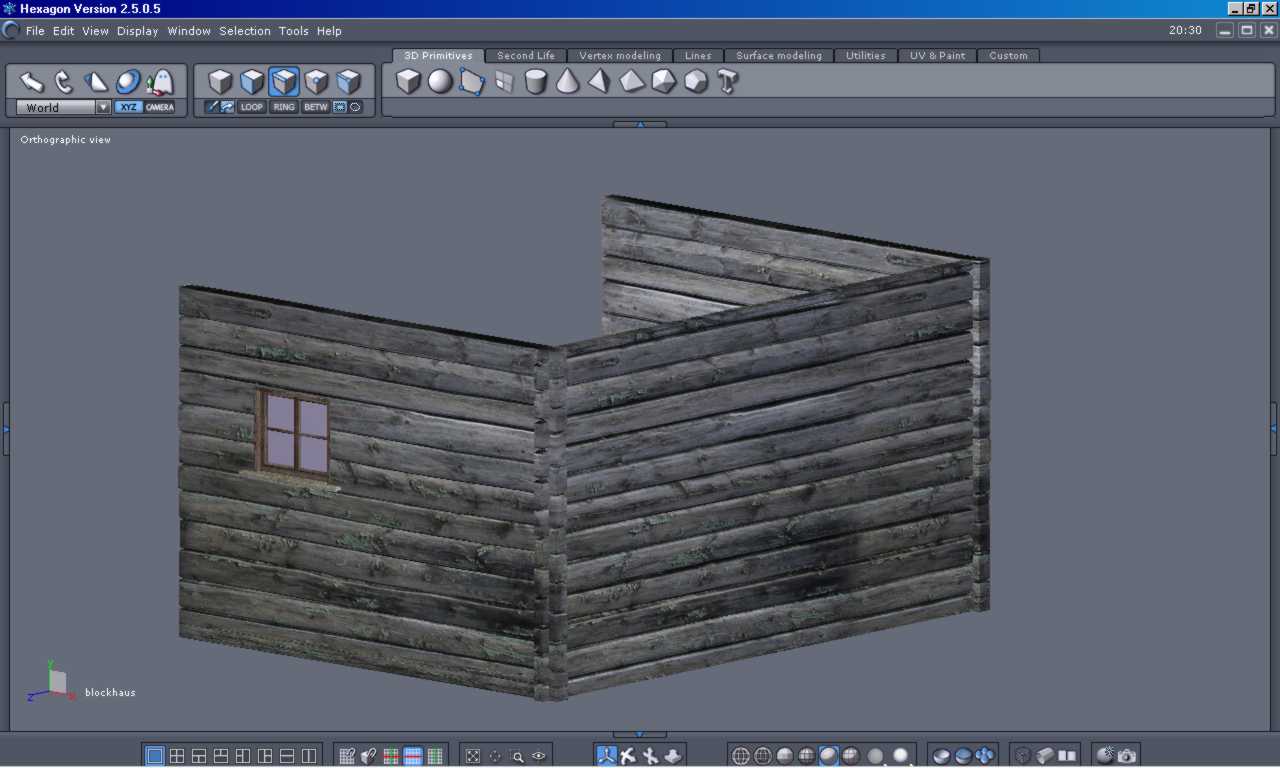
Task: Create a Cylinder primitive
Action: pos(536,81)
